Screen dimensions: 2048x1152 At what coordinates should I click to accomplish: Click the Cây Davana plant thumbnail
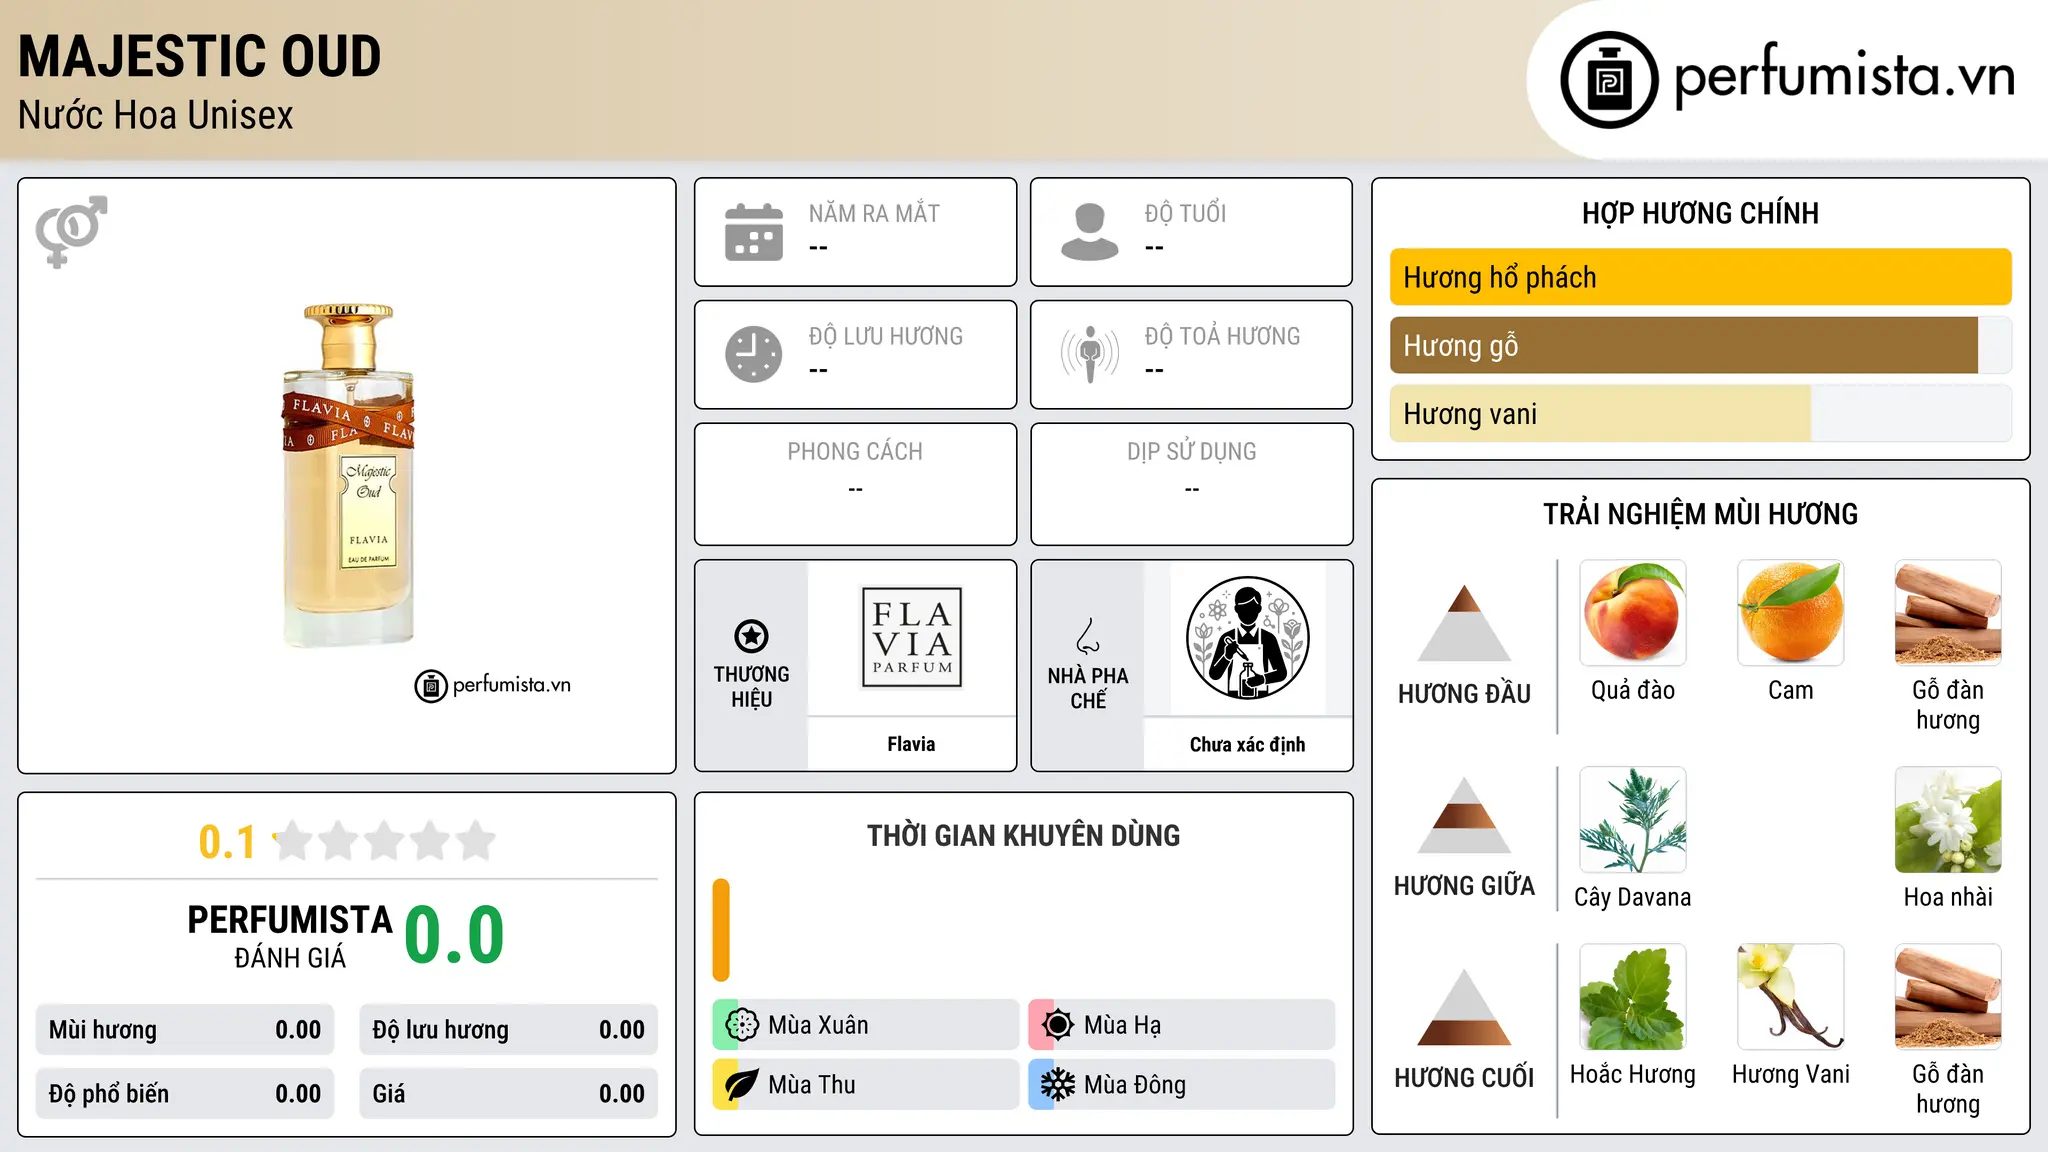coord(1633,820)
